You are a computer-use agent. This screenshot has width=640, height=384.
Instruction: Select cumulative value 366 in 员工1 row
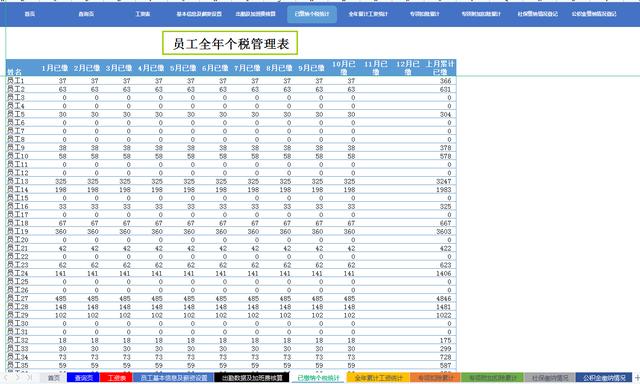tap(445, 81)
